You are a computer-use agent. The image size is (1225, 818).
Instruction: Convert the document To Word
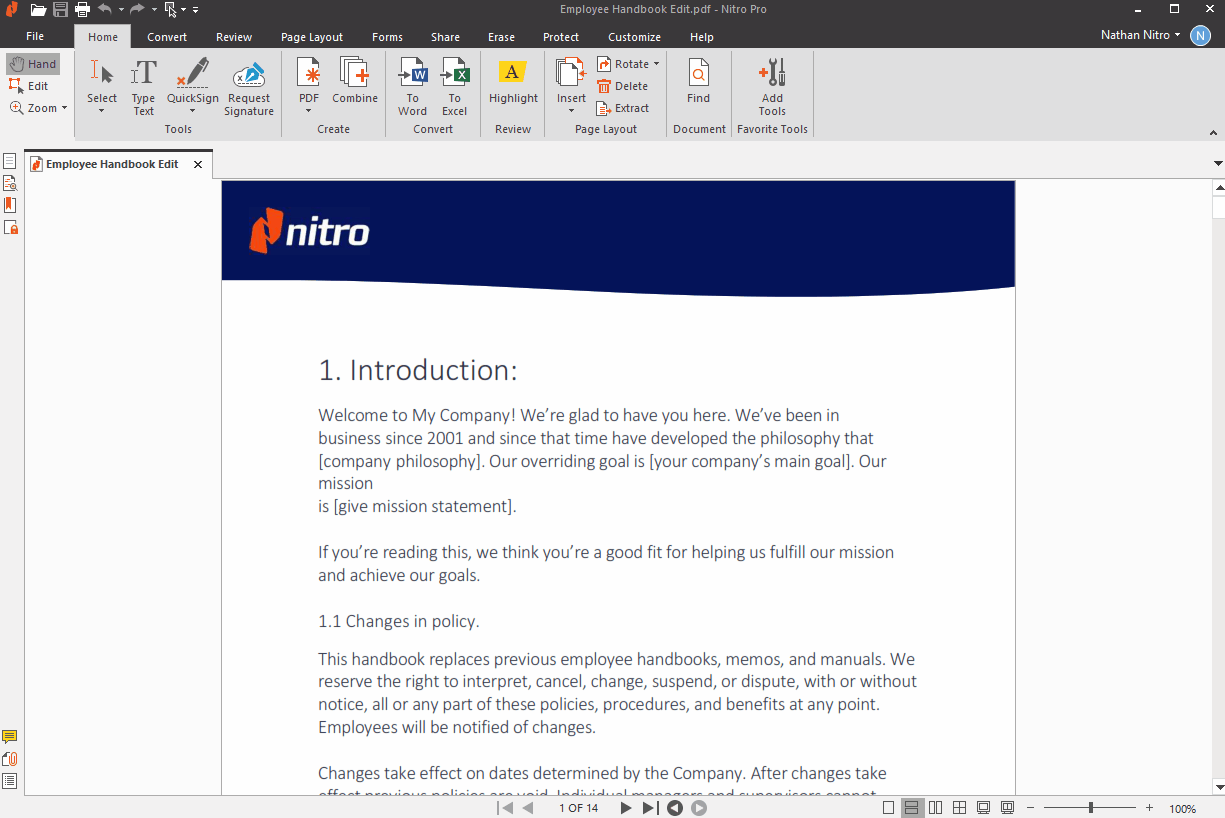click(412, 85)
